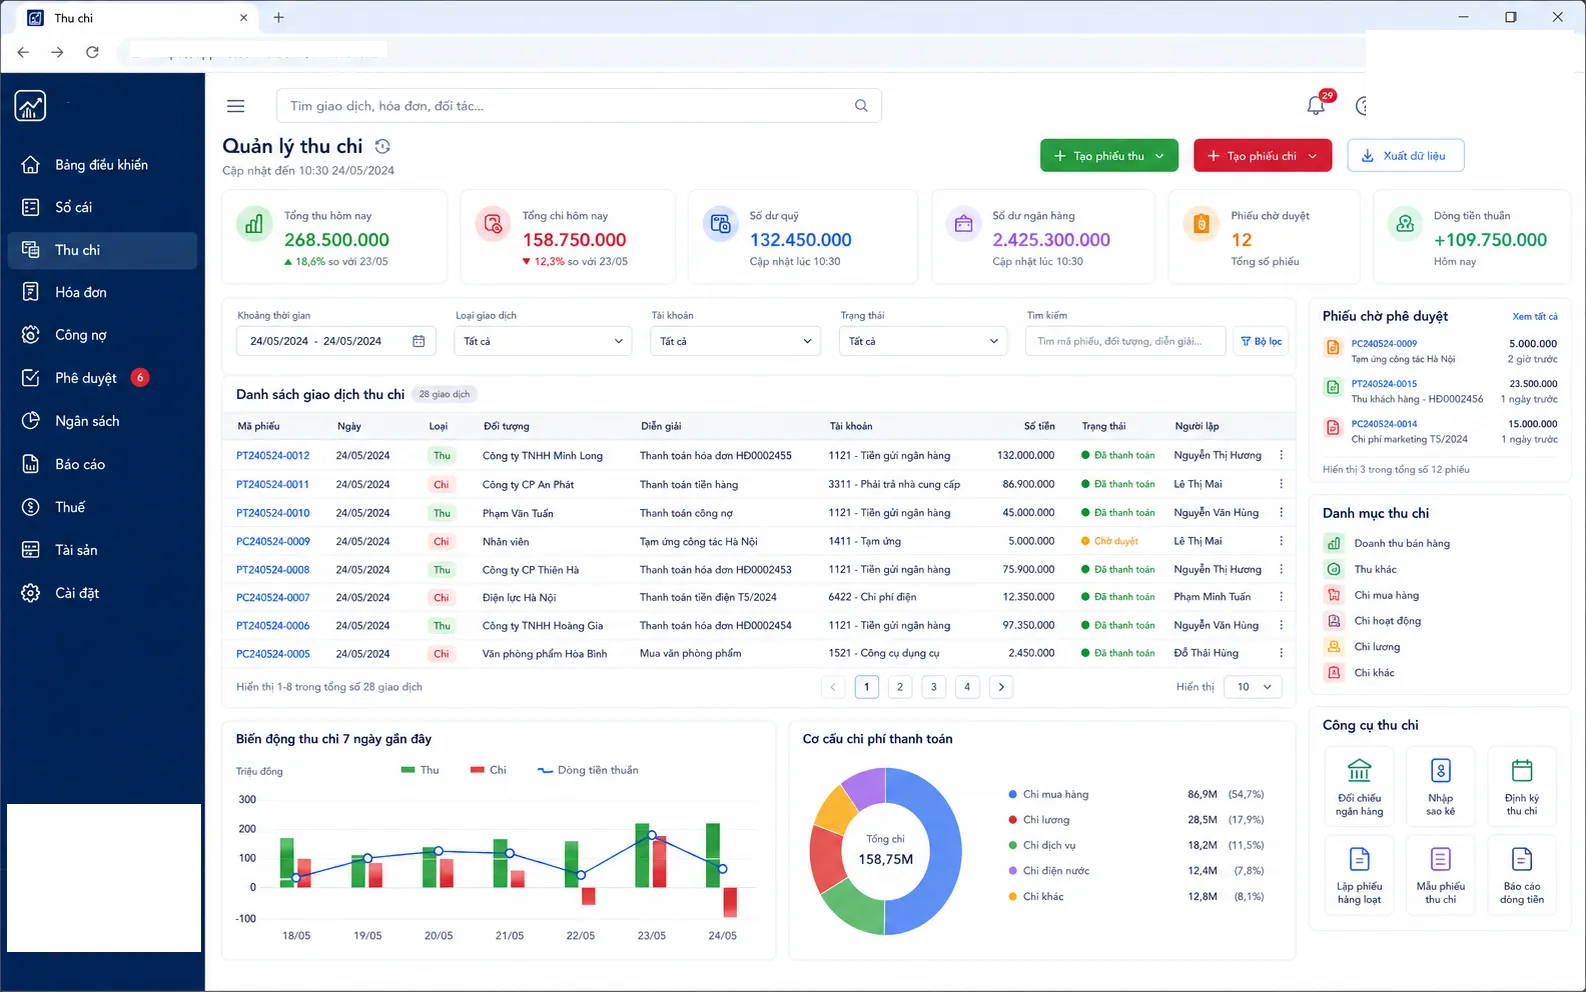Toggle the hamburger menu icon
1586x992 pixels.
(x=236, y=106)
